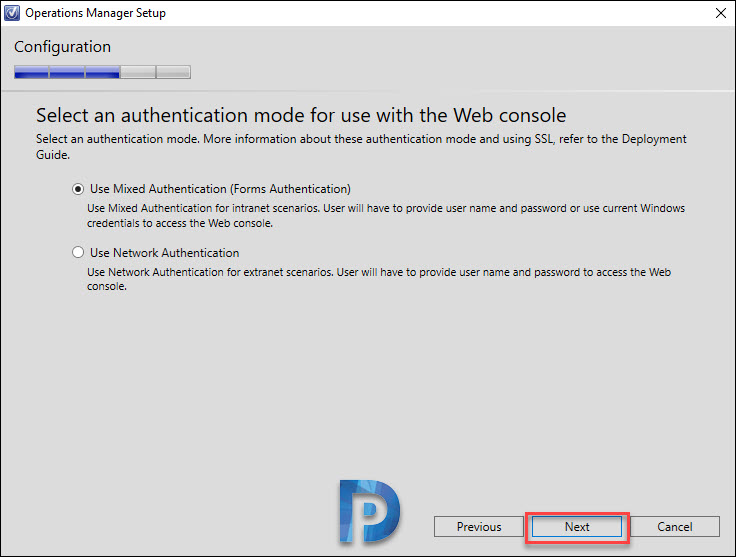736x557 pixels.
Task: Go to the Next setup step
Action: (x=577, y=526)
